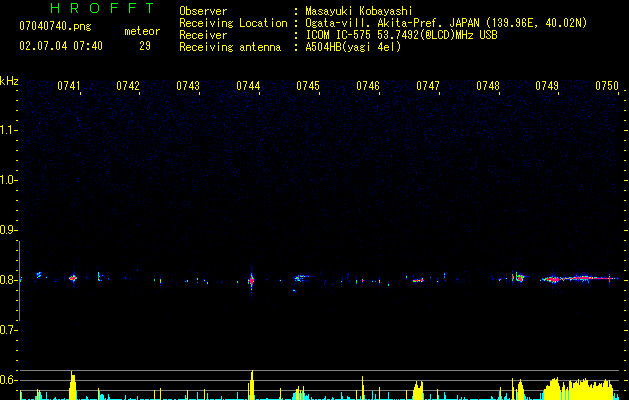This screenshot has height=400, width=629.
Task: Click the date stamp 02.07.04 07:40
Action: click(x=61, y=46)
